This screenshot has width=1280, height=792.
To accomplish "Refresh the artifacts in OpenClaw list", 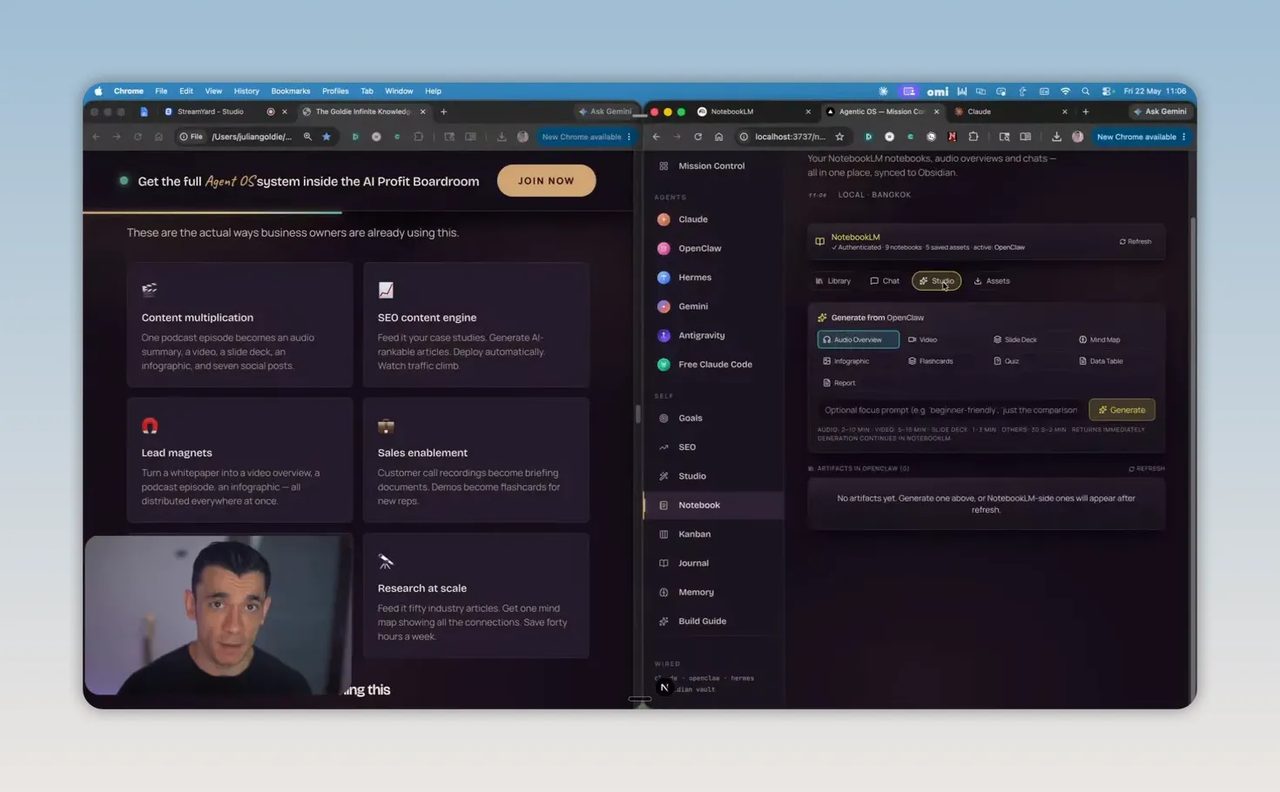I will click(x=1146, y=468).
